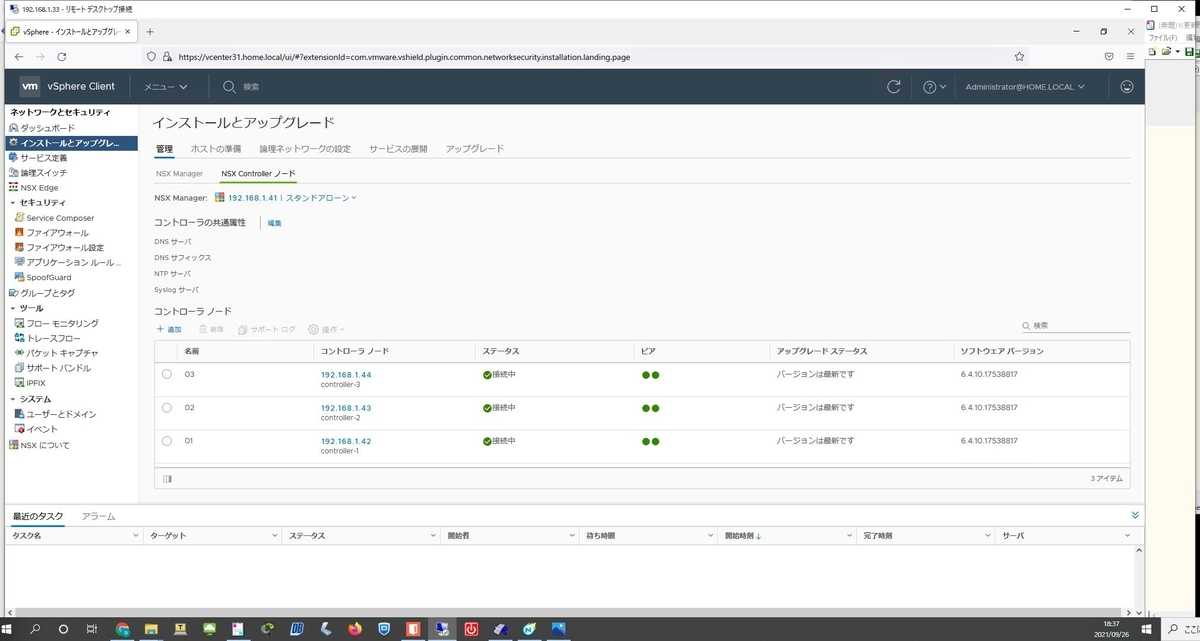The width and height of the screenshot is (1200, 641).
Task: Collapse the ツール section in the sidebar
Action: (x=12, y=308)
